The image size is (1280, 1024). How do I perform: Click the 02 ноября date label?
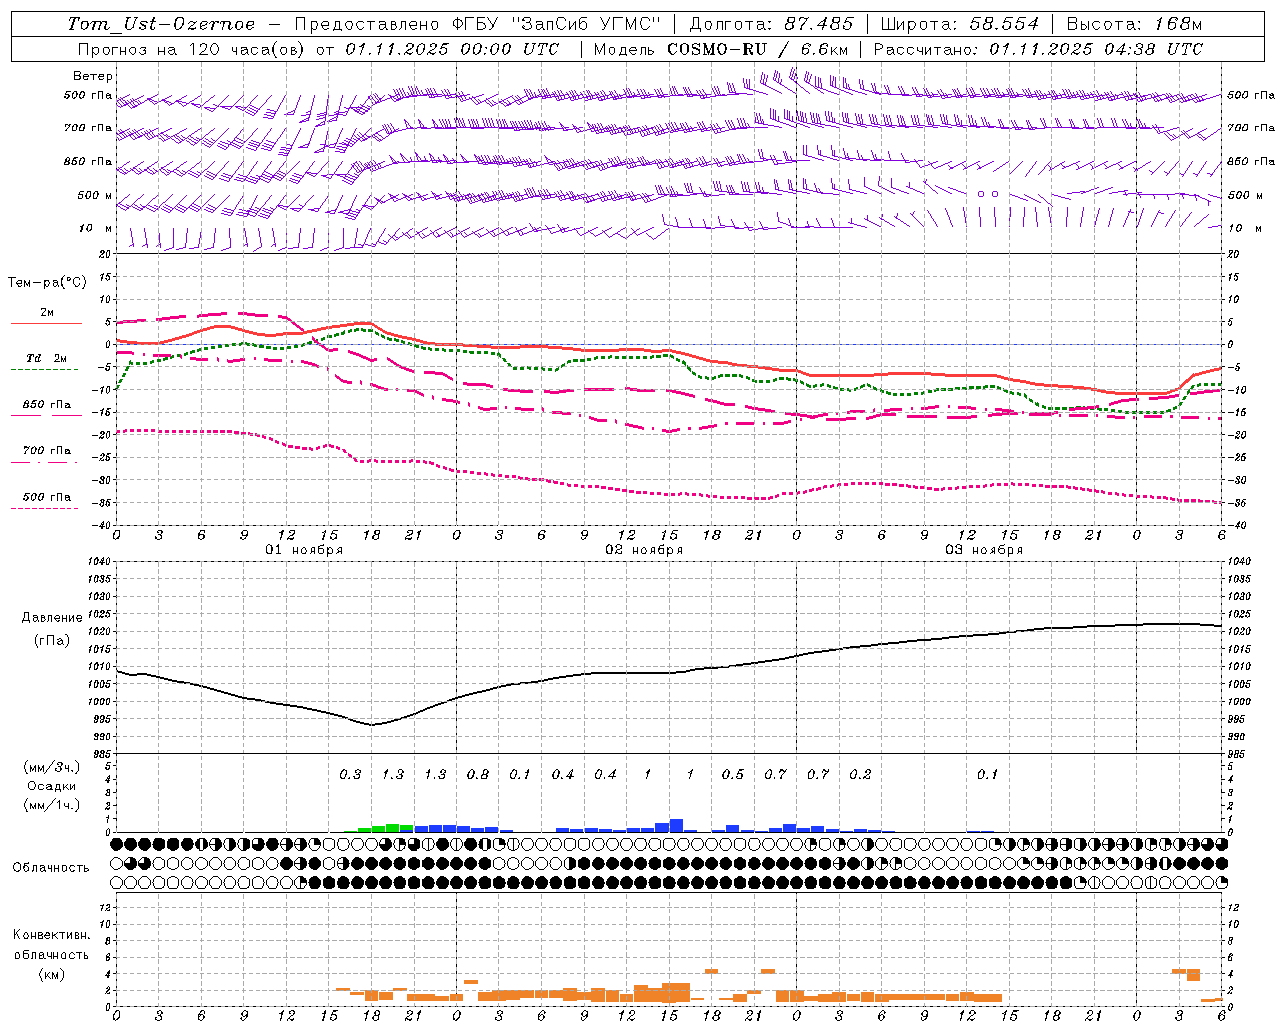click(644, 550)
